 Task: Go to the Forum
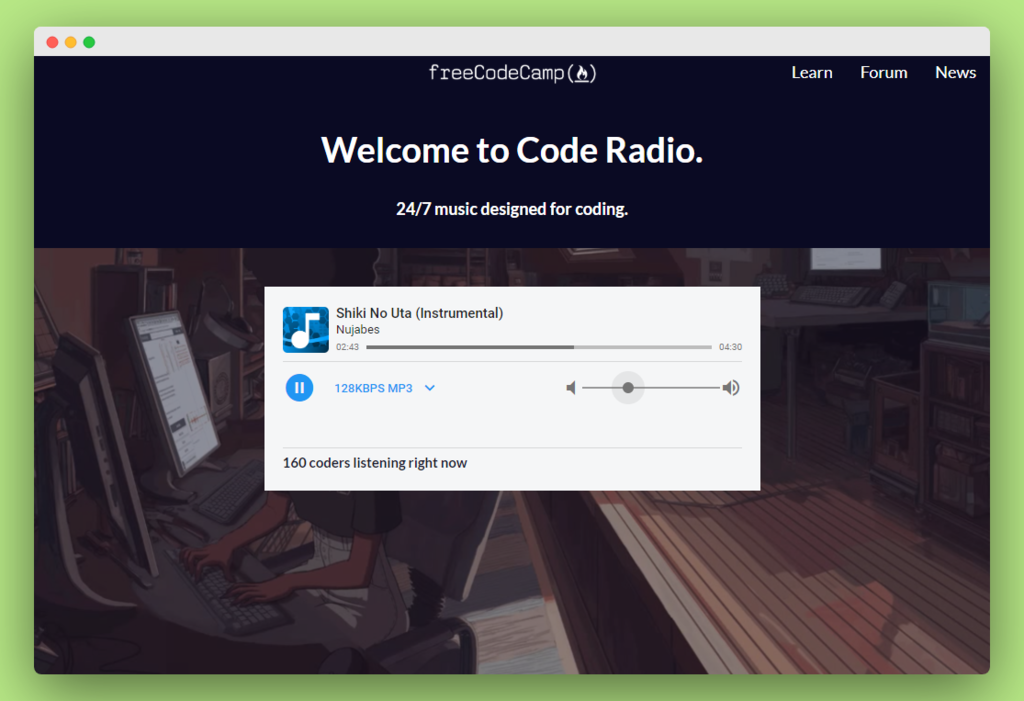coord(883,72)
